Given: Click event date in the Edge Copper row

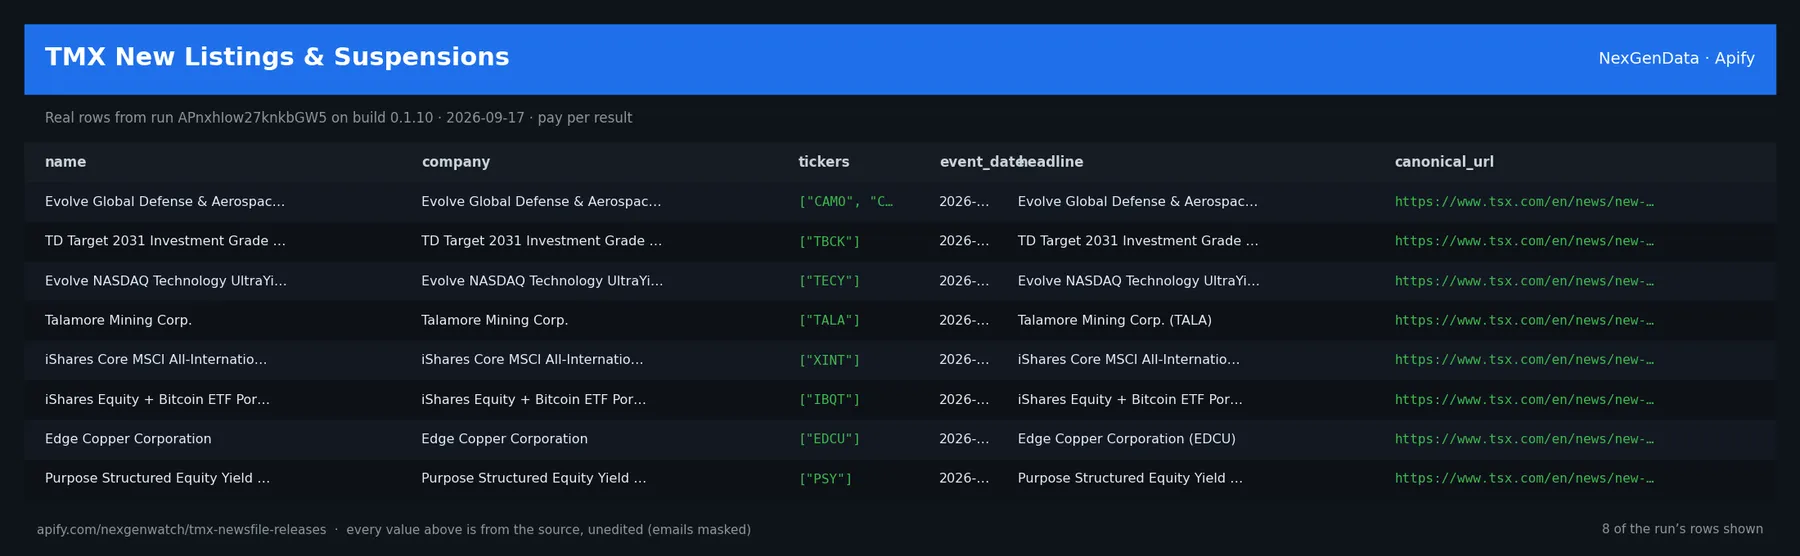Looking at the screenshot, I should point(964,439).
